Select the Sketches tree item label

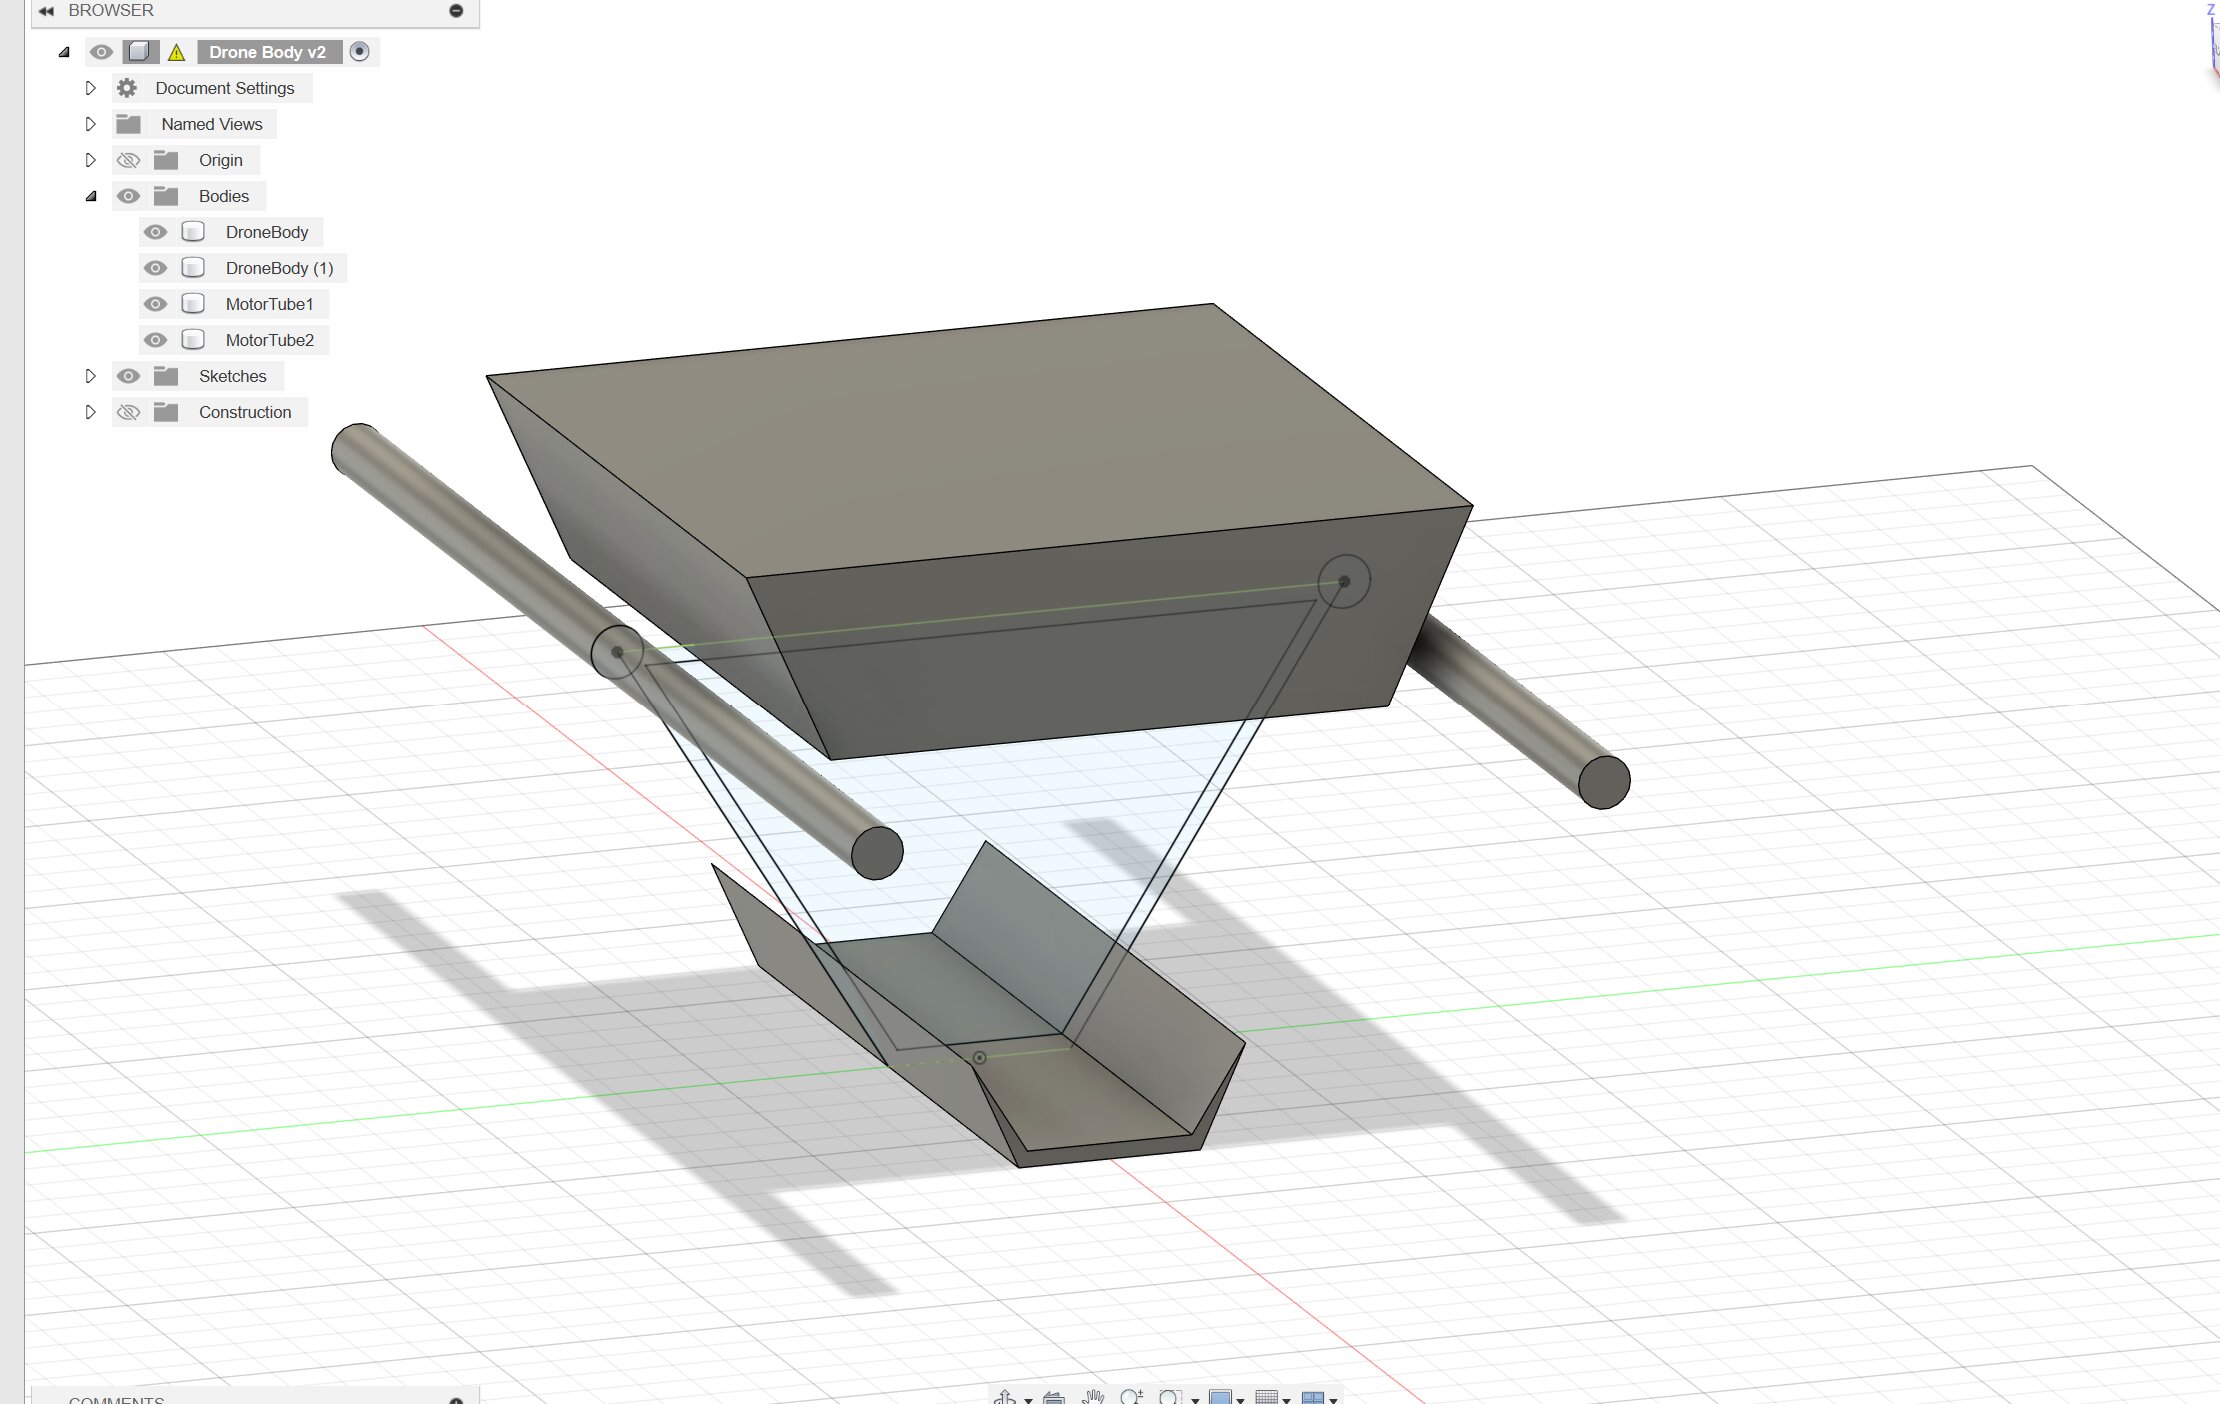pyautogui.click(x=233, y=376)
